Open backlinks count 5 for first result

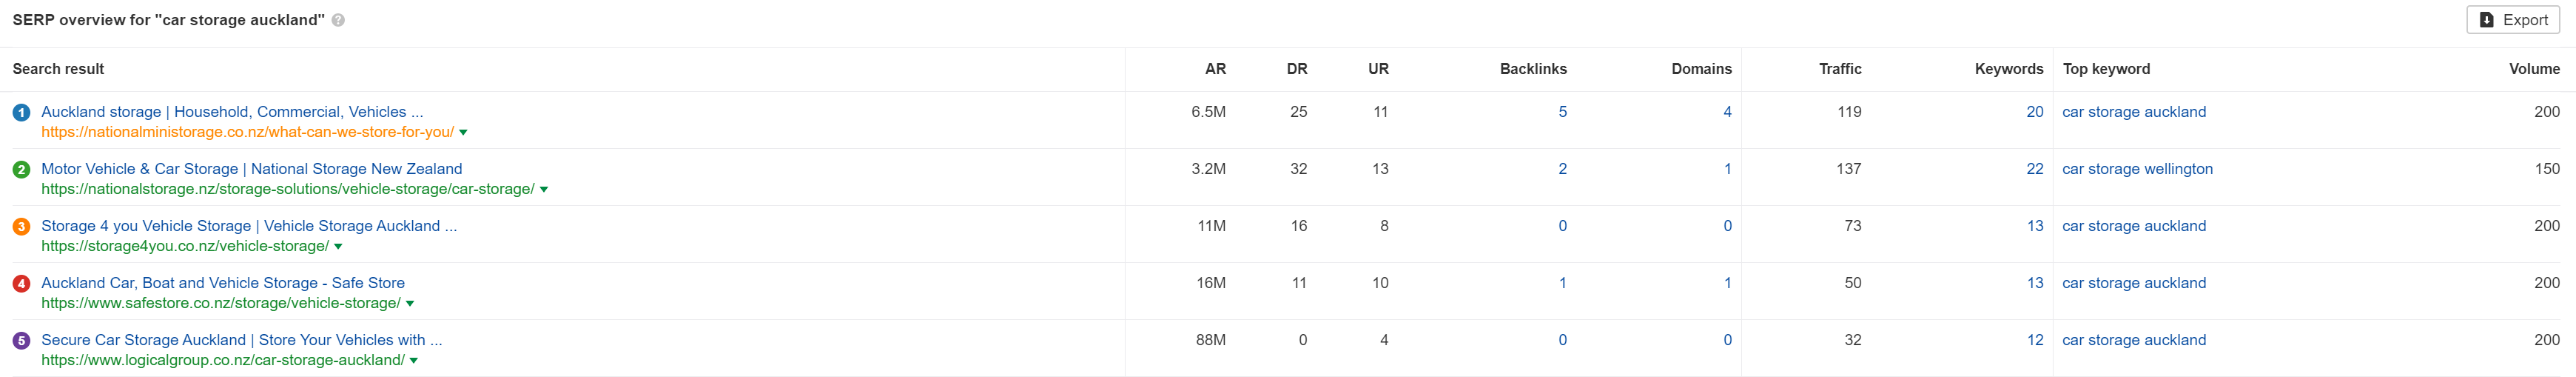coord(1562,112)
